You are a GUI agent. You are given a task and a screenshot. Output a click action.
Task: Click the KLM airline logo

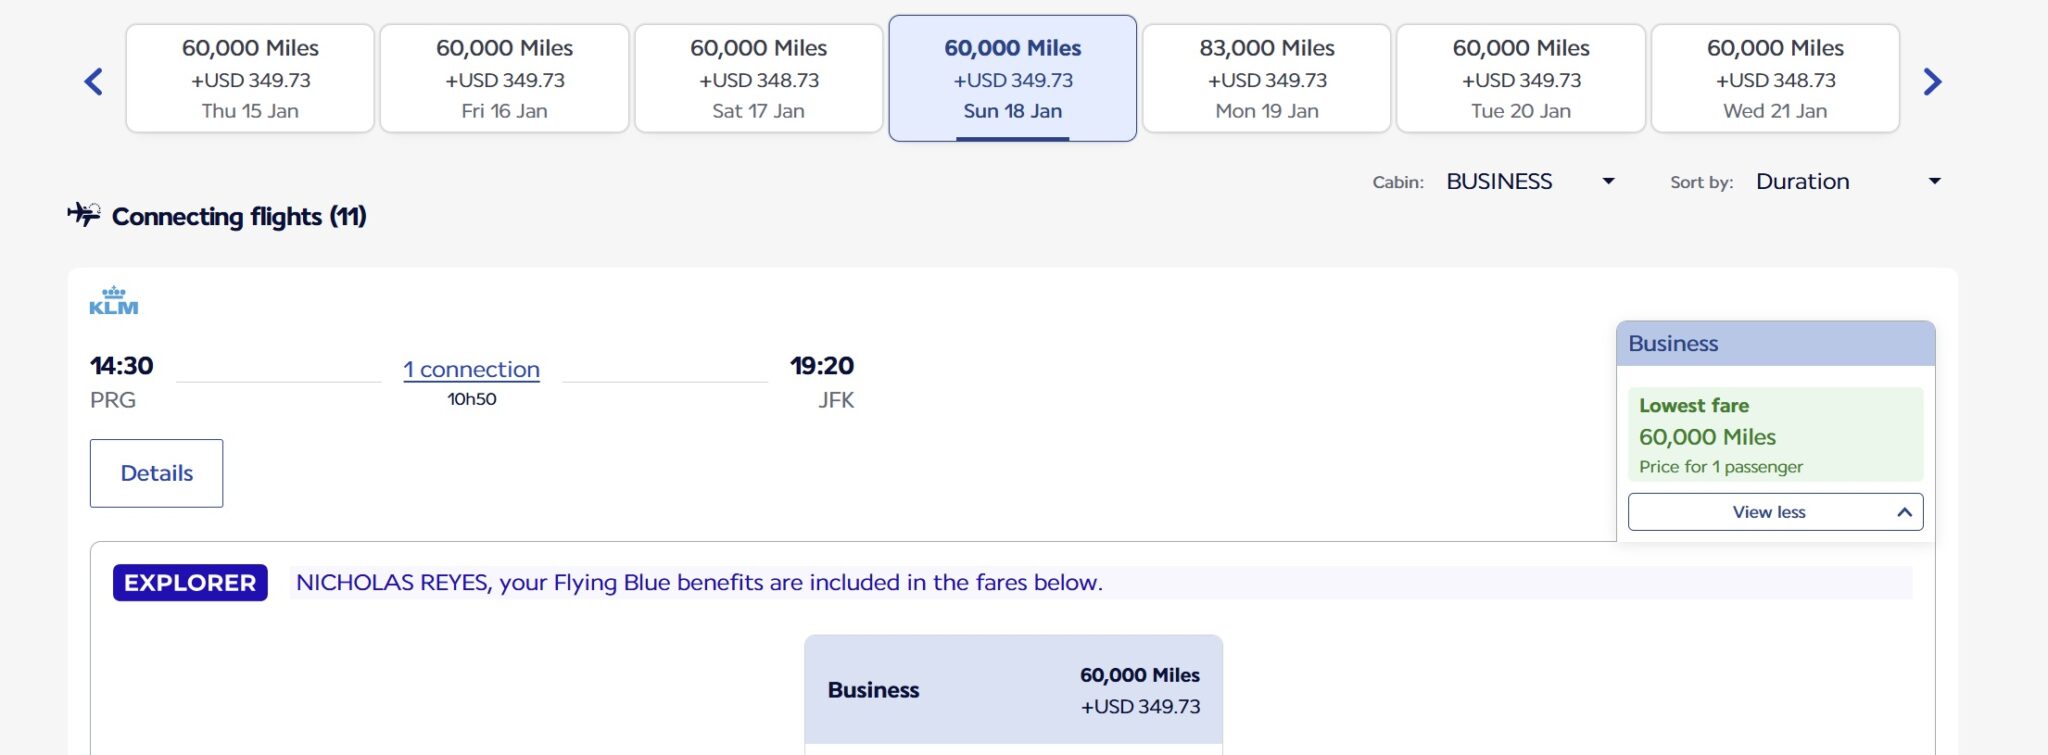(x=114, y=301)
